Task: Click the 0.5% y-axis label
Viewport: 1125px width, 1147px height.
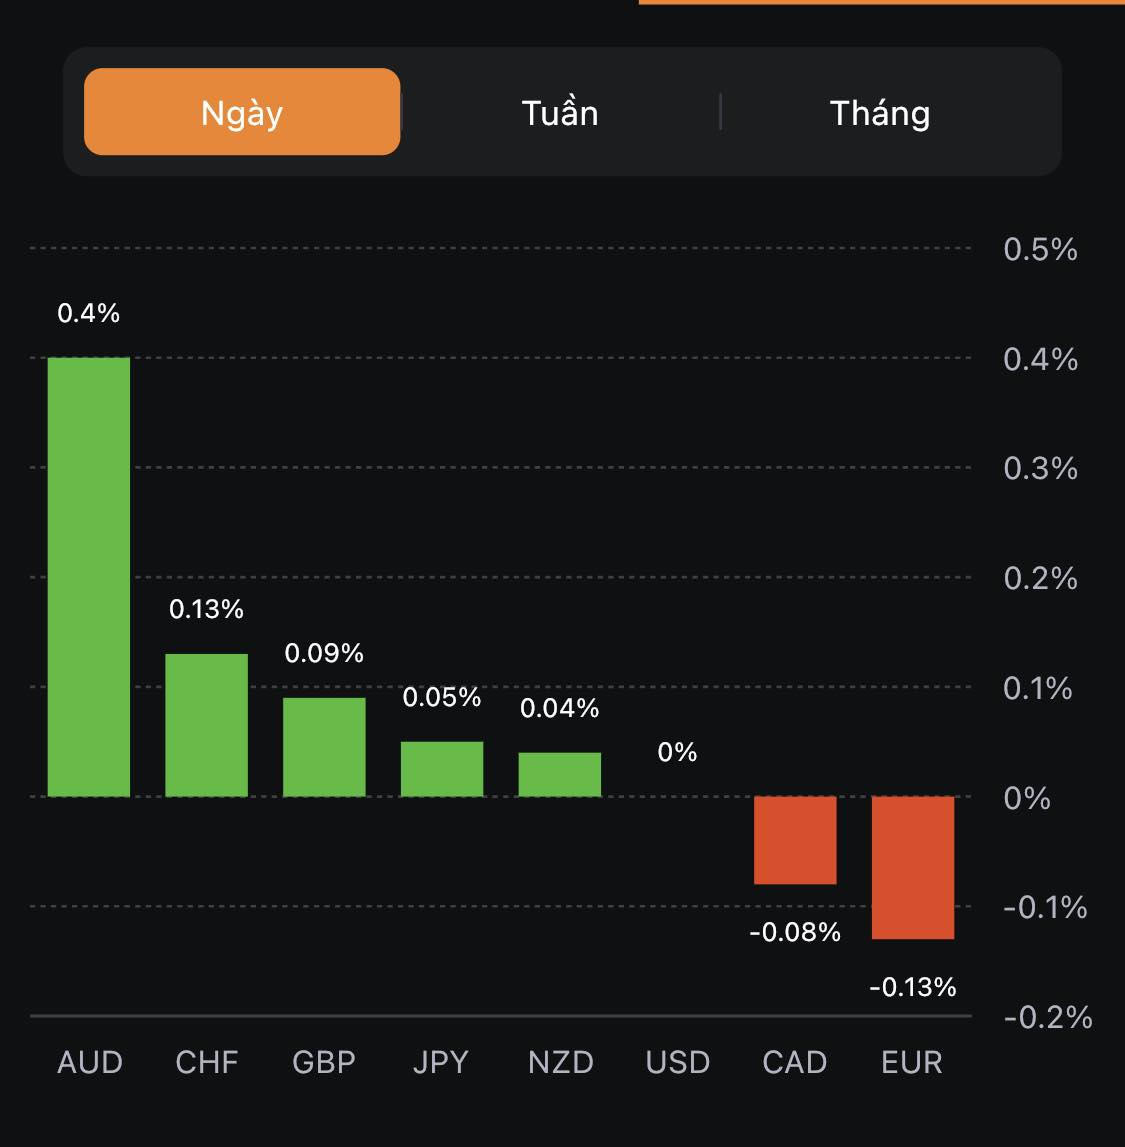Action: [x=1040, y=249]
